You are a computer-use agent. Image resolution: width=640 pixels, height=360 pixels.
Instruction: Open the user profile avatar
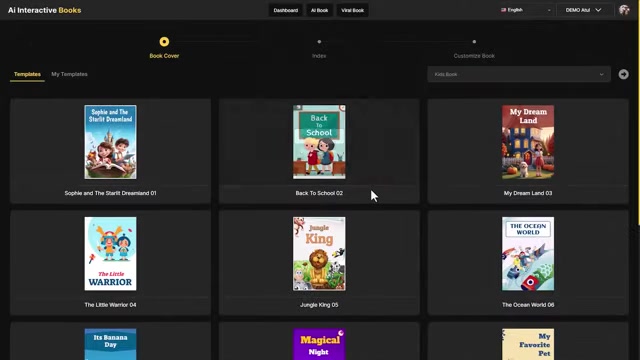624,10
